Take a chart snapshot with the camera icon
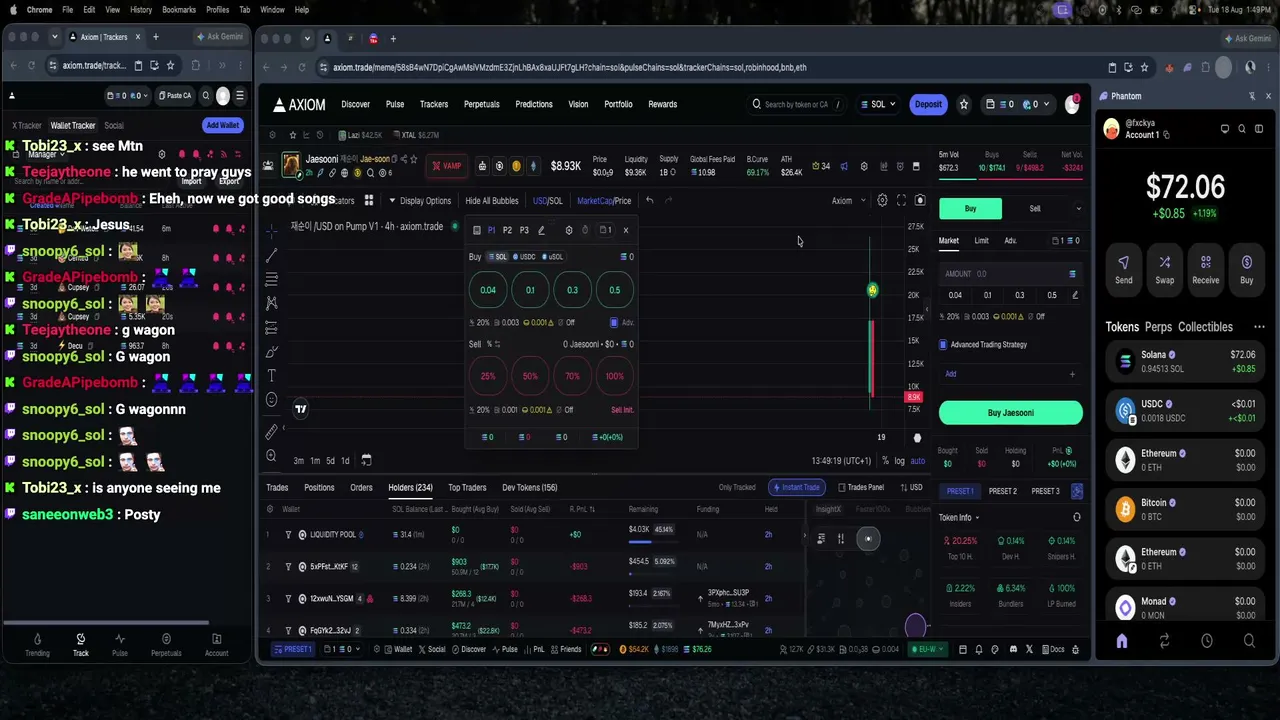The width and height of the screenshot is (1280, 720). tap(920, 200)
